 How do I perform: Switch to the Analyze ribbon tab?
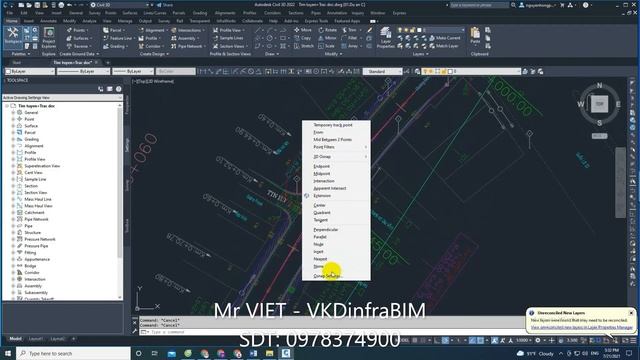click(89, 21)
